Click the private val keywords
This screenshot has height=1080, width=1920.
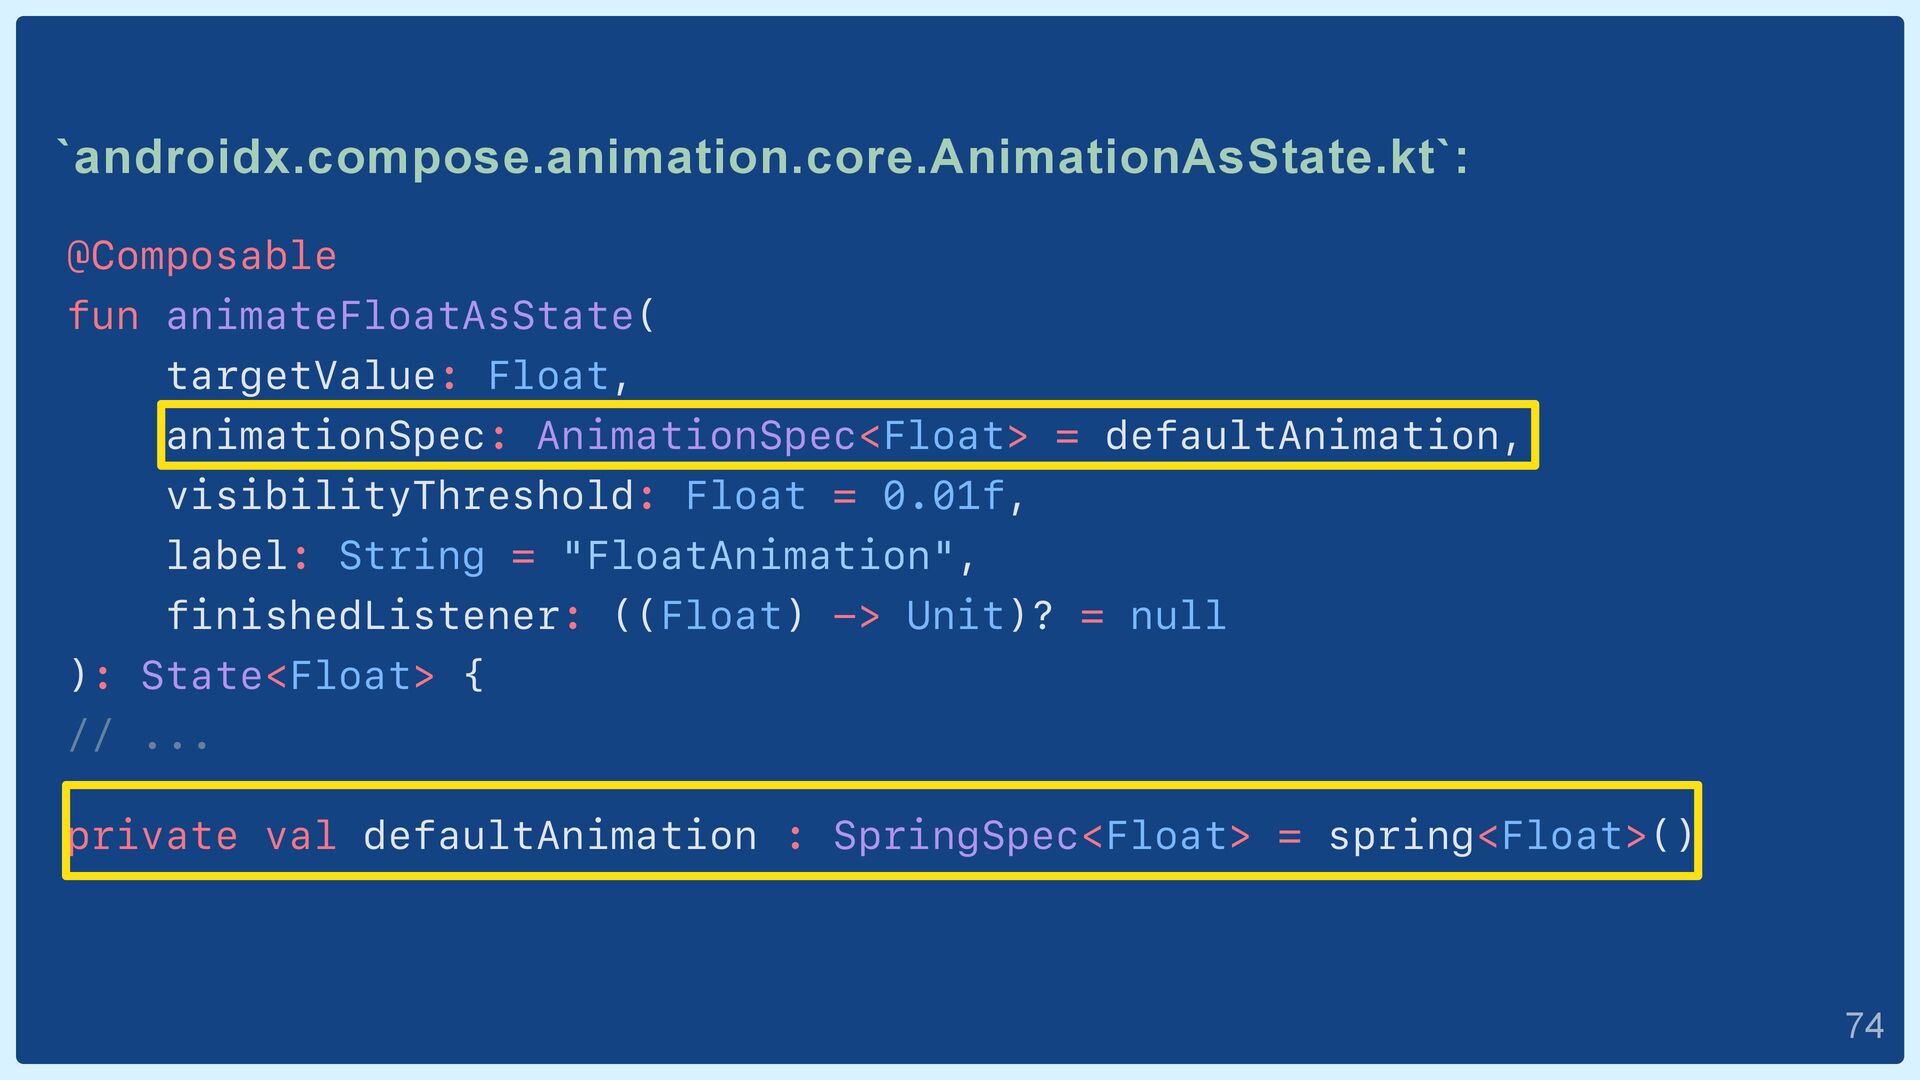202,836
